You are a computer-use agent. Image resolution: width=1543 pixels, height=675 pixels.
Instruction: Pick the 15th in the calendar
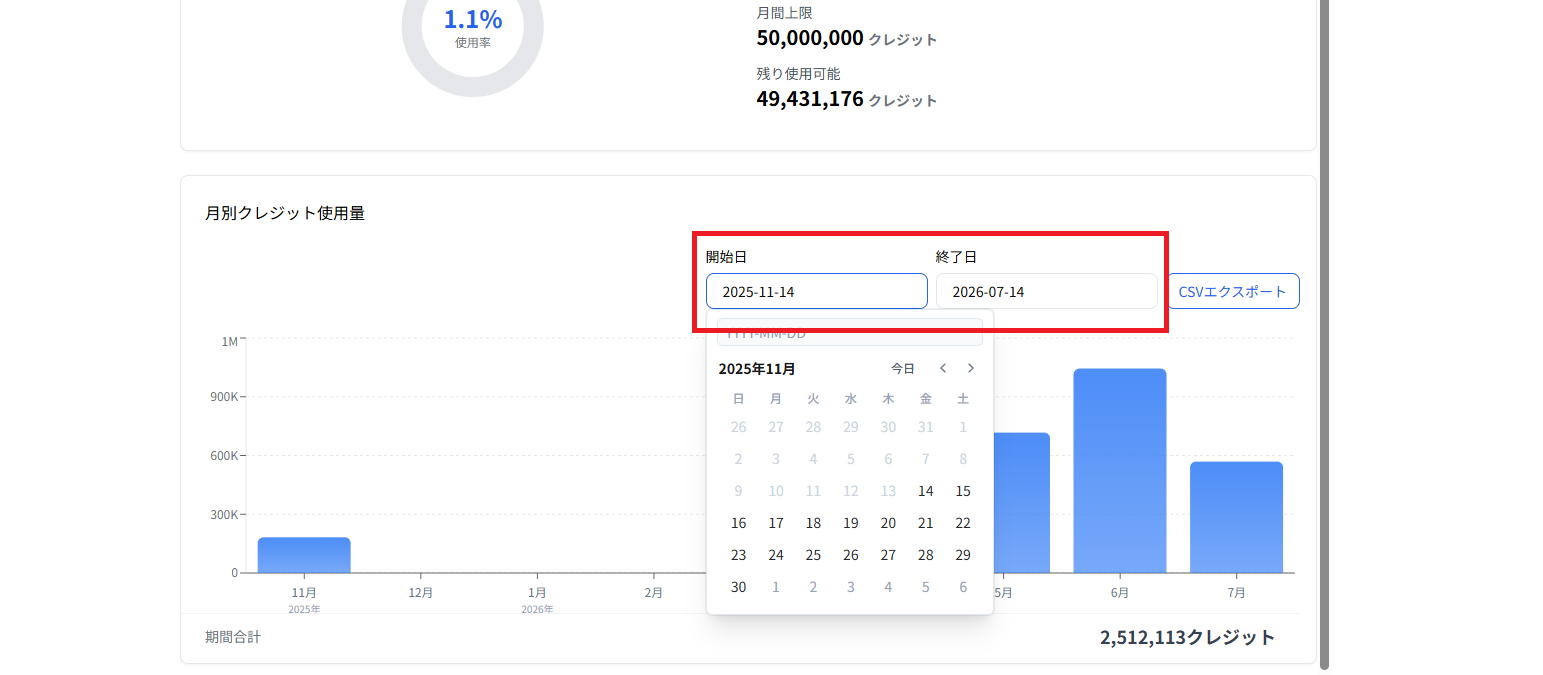(x=963, y=491)
